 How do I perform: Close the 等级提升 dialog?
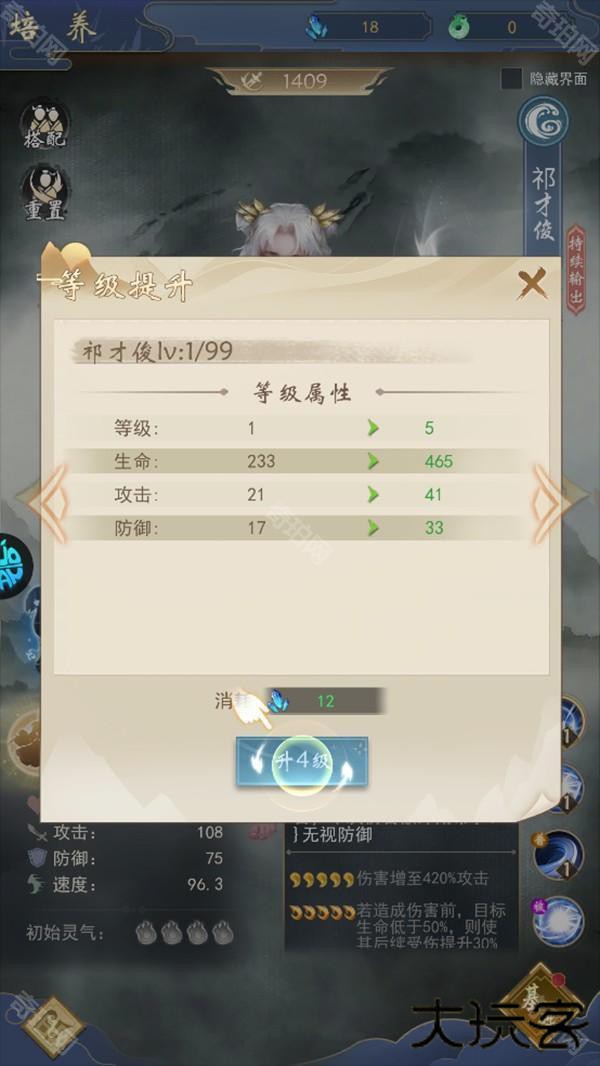pos(532,283)
